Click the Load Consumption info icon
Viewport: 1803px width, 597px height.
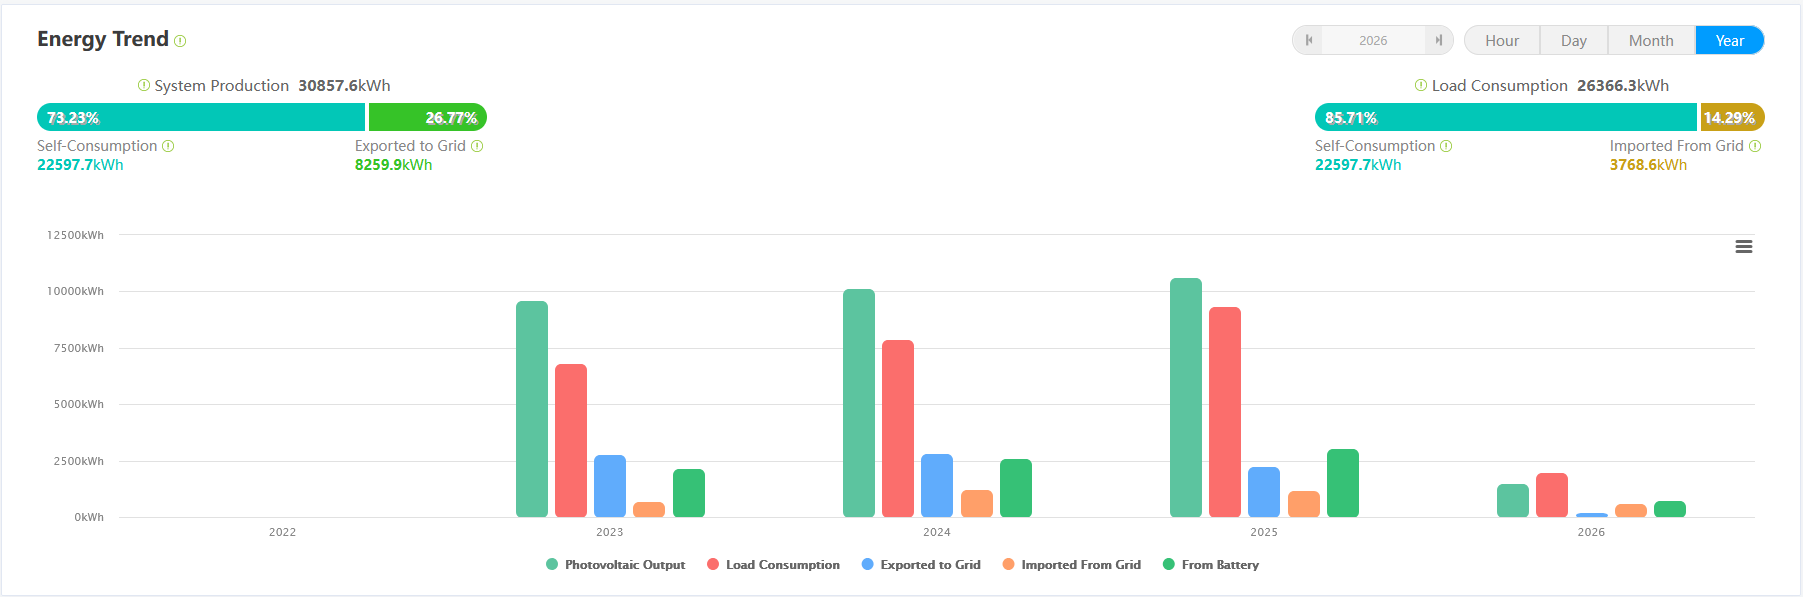click(1421, 85)
